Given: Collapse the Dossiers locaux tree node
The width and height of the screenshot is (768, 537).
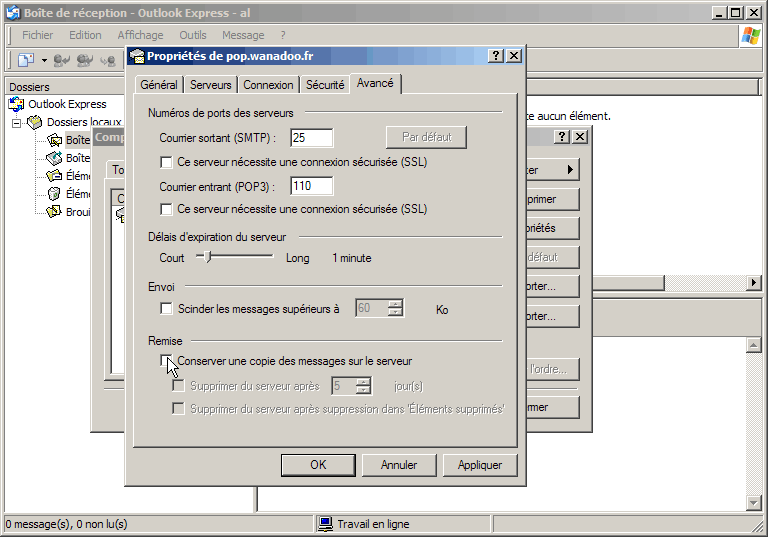Looking at the screenshot, I should coord(17,122).
